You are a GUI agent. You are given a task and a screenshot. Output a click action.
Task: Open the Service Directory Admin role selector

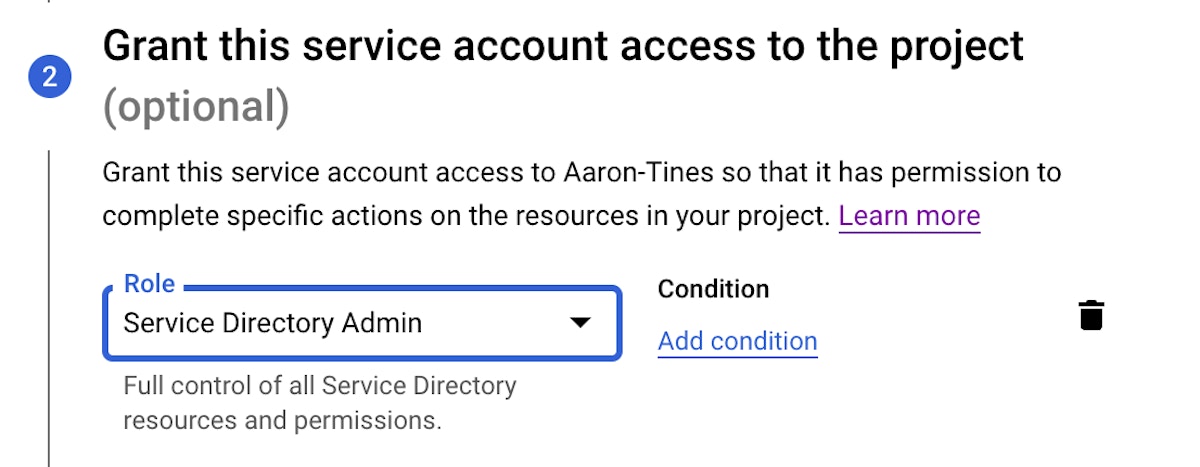point(362,323)
